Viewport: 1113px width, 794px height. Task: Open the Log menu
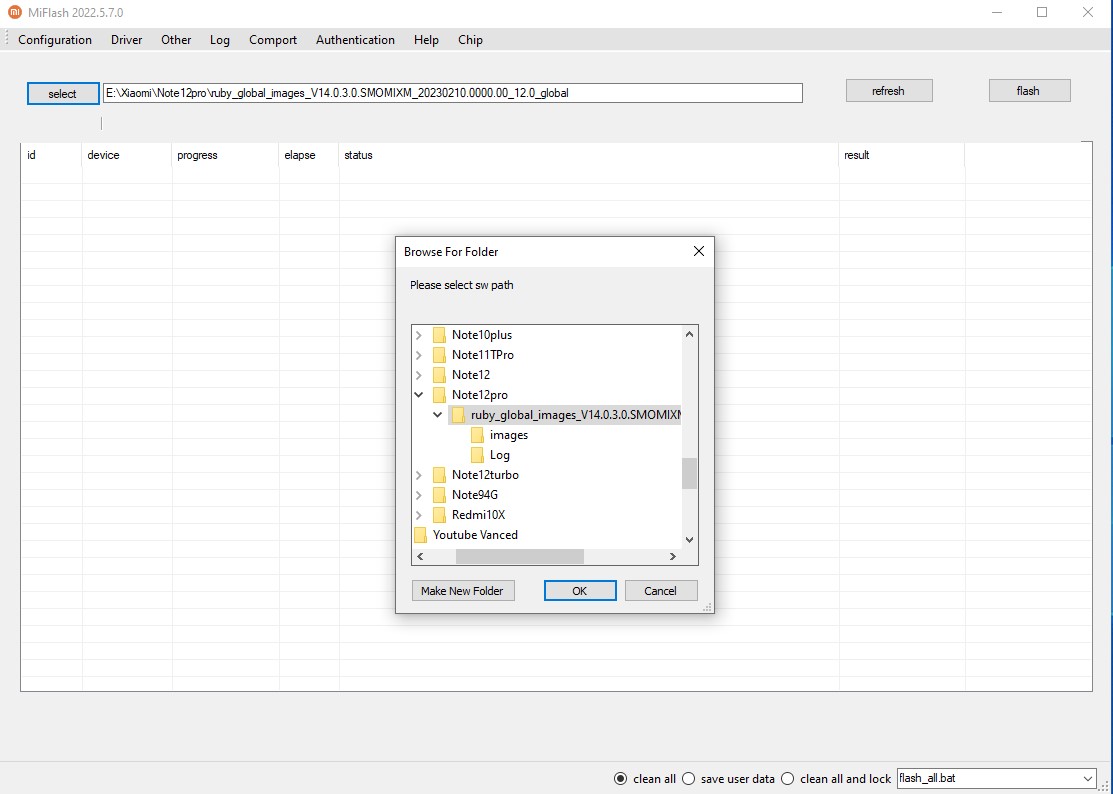coord(219,40)
